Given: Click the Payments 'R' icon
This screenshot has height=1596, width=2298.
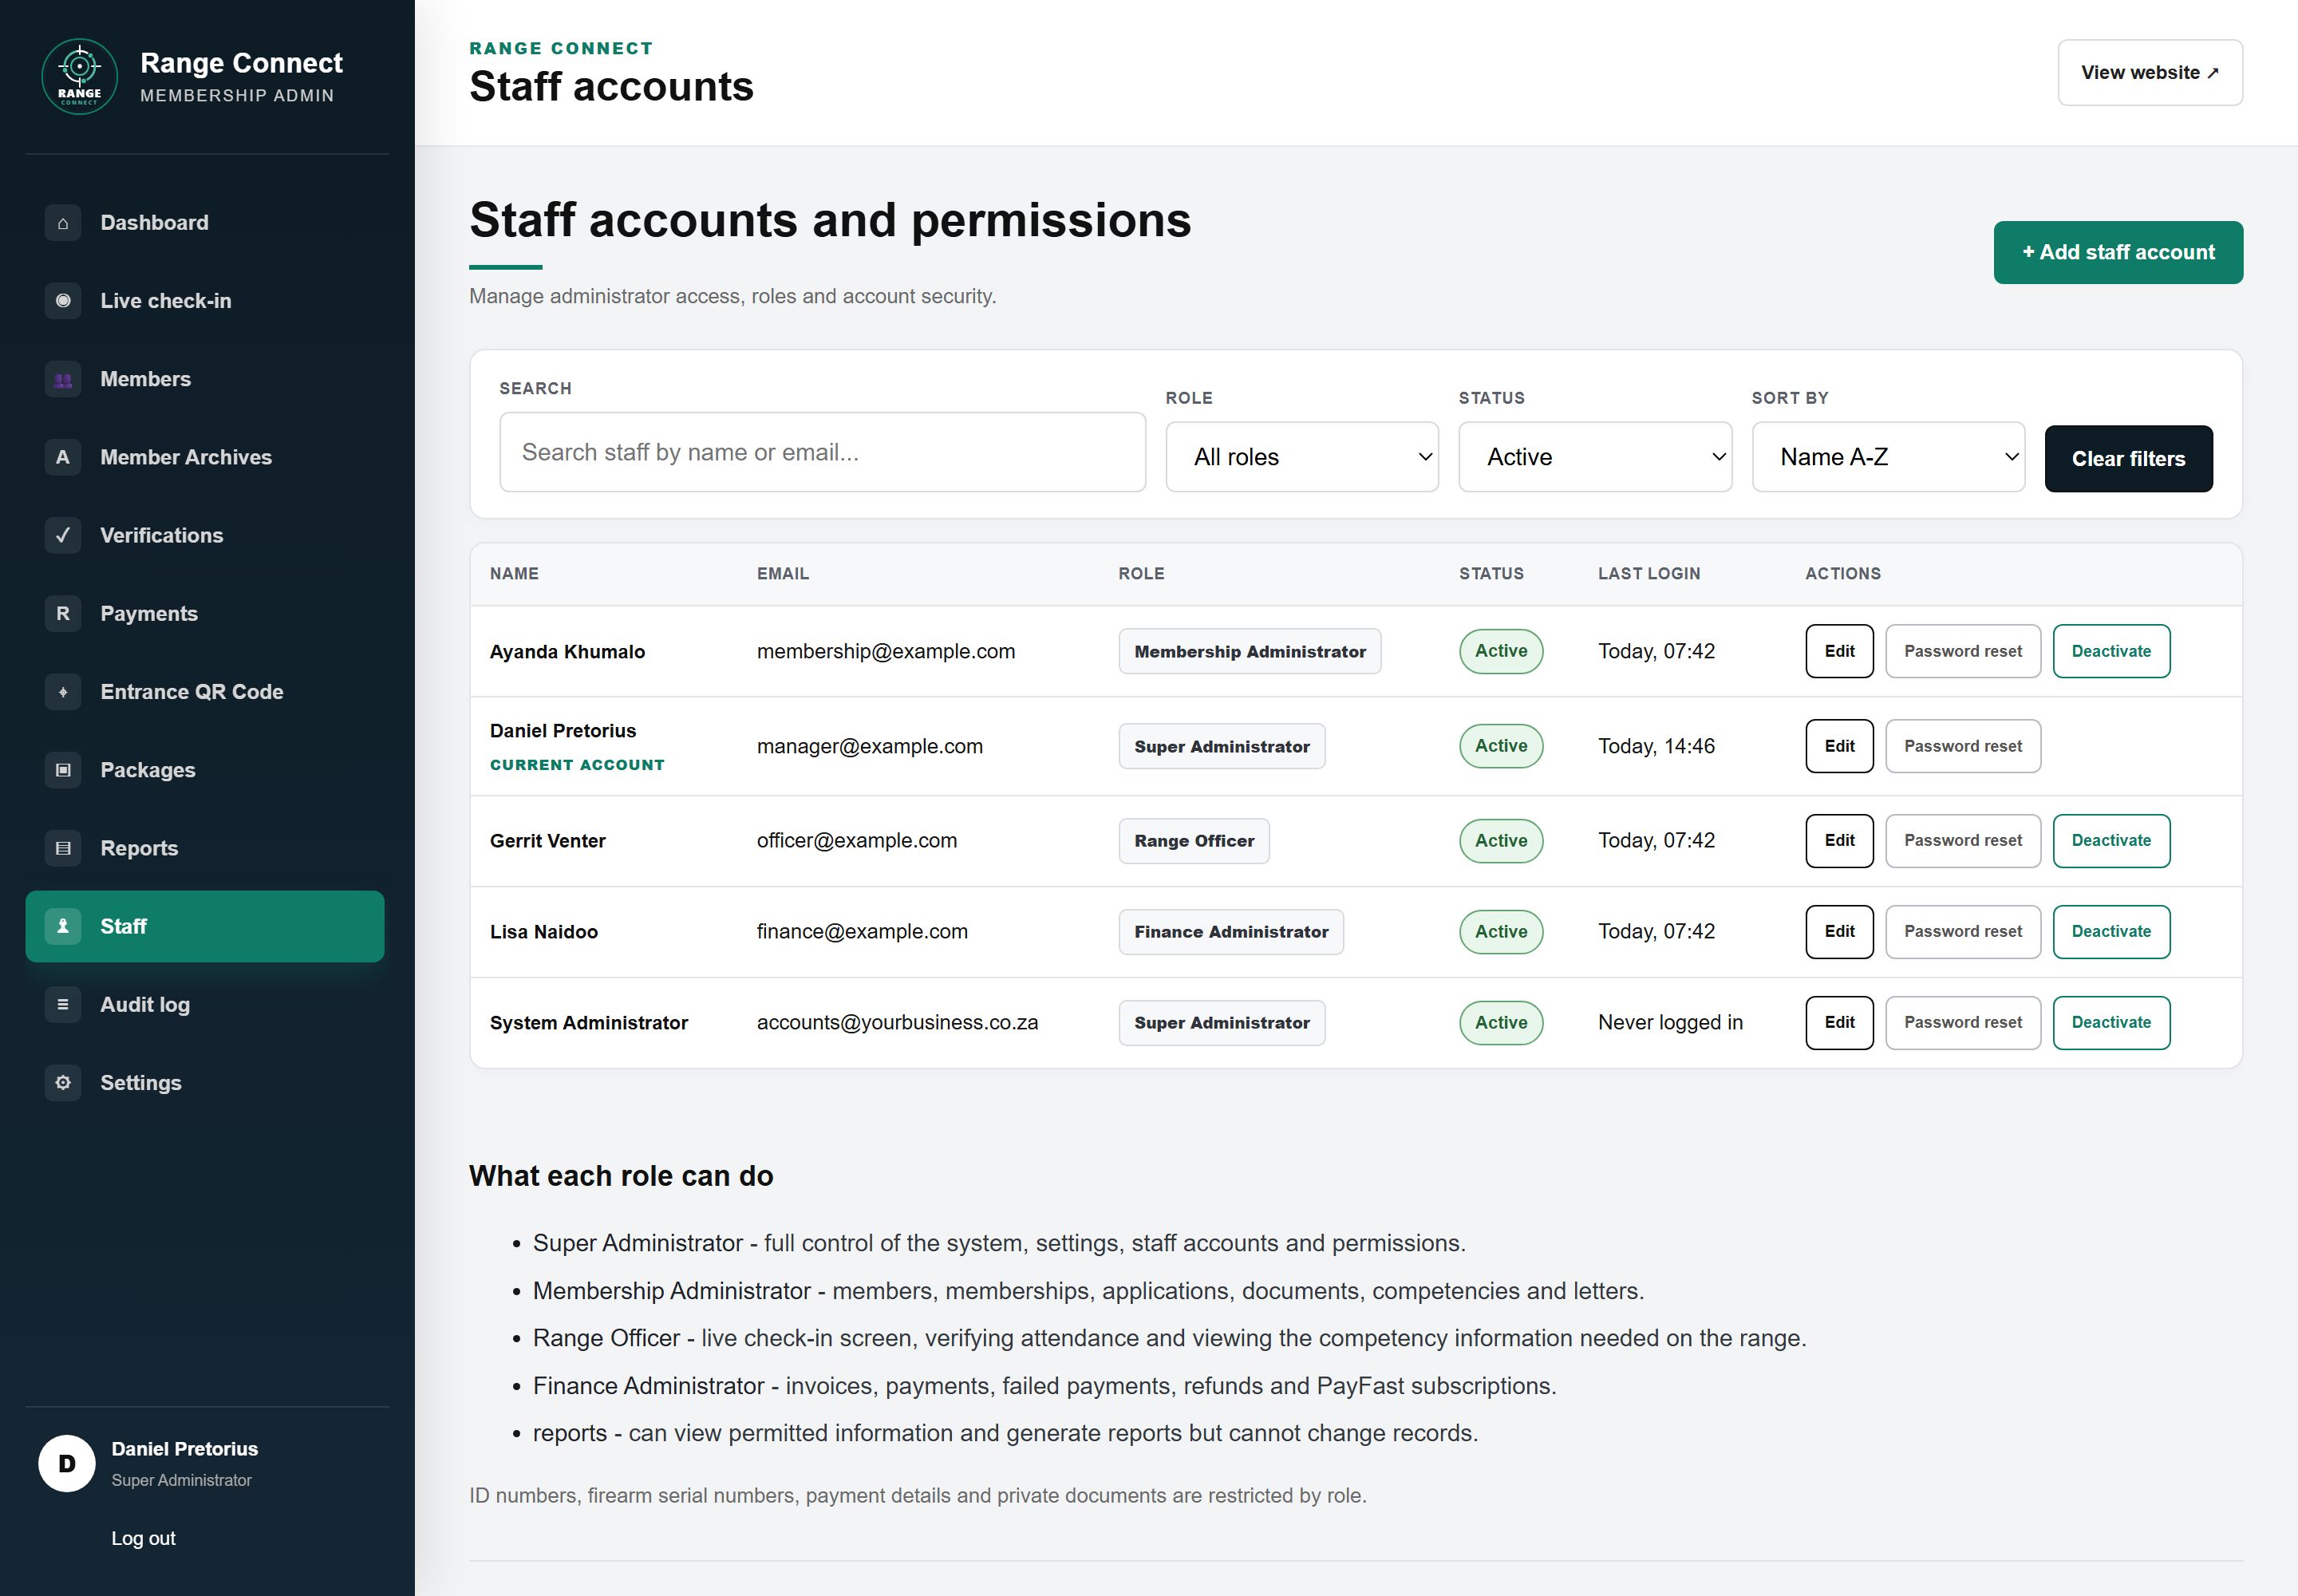Looking at the screenshot, I should click(63, 613).
